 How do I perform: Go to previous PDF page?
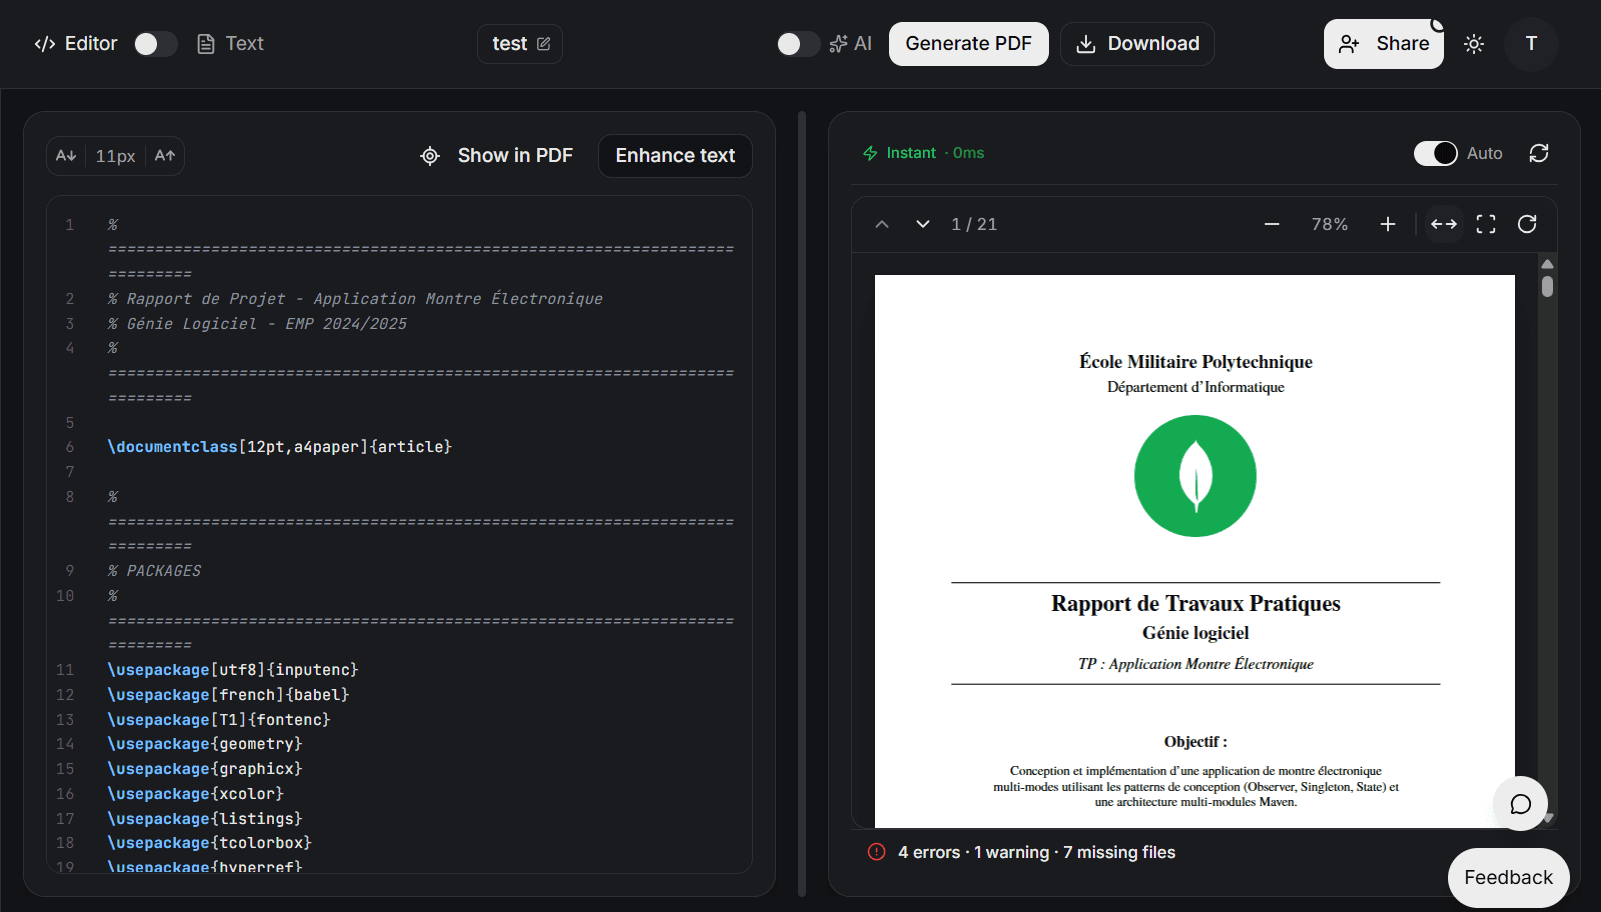pyautogui.click(x=882, y=224)
